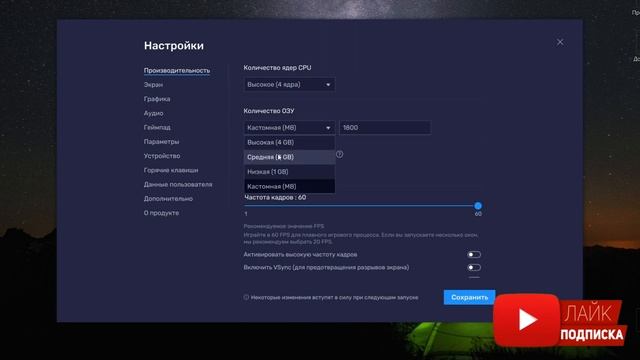Click the help question mark icon near RAM list
The image size is (640, 360).
point(339,154)
